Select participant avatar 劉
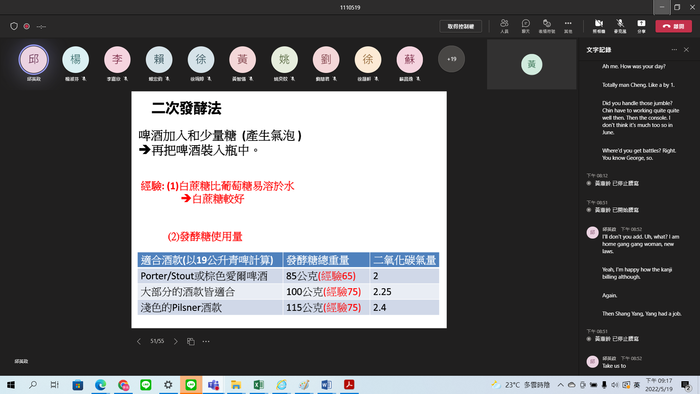 coord(326,59)
